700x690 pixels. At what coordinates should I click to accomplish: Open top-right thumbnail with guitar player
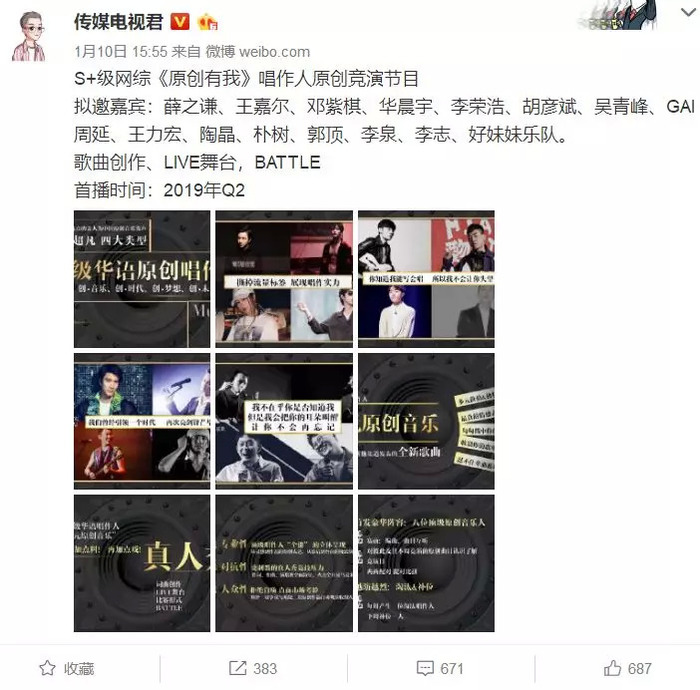(426, 279)
